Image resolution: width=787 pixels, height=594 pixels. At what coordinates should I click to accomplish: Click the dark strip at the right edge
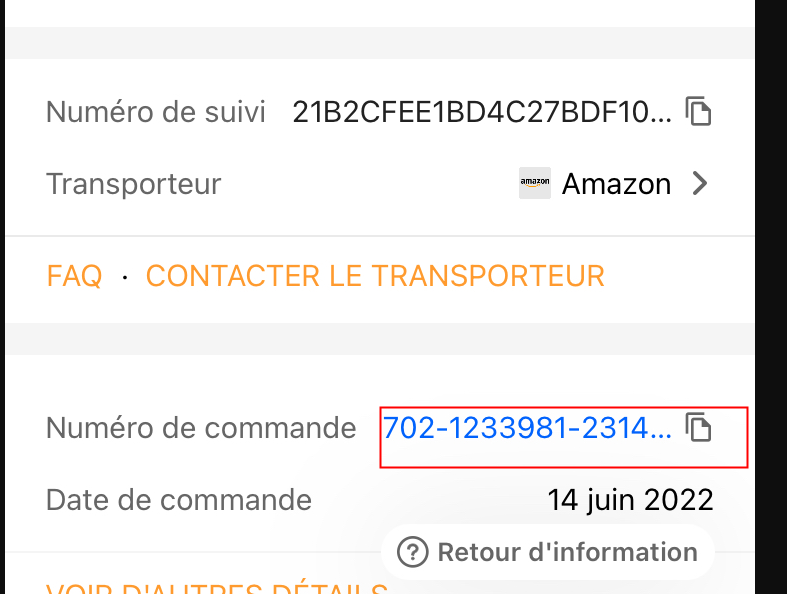(x=770, y=300)
